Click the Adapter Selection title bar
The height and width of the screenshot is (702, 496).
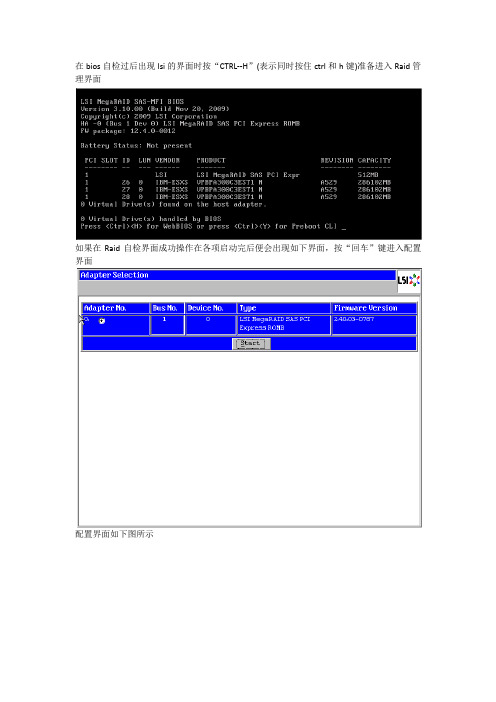(237, 275)
